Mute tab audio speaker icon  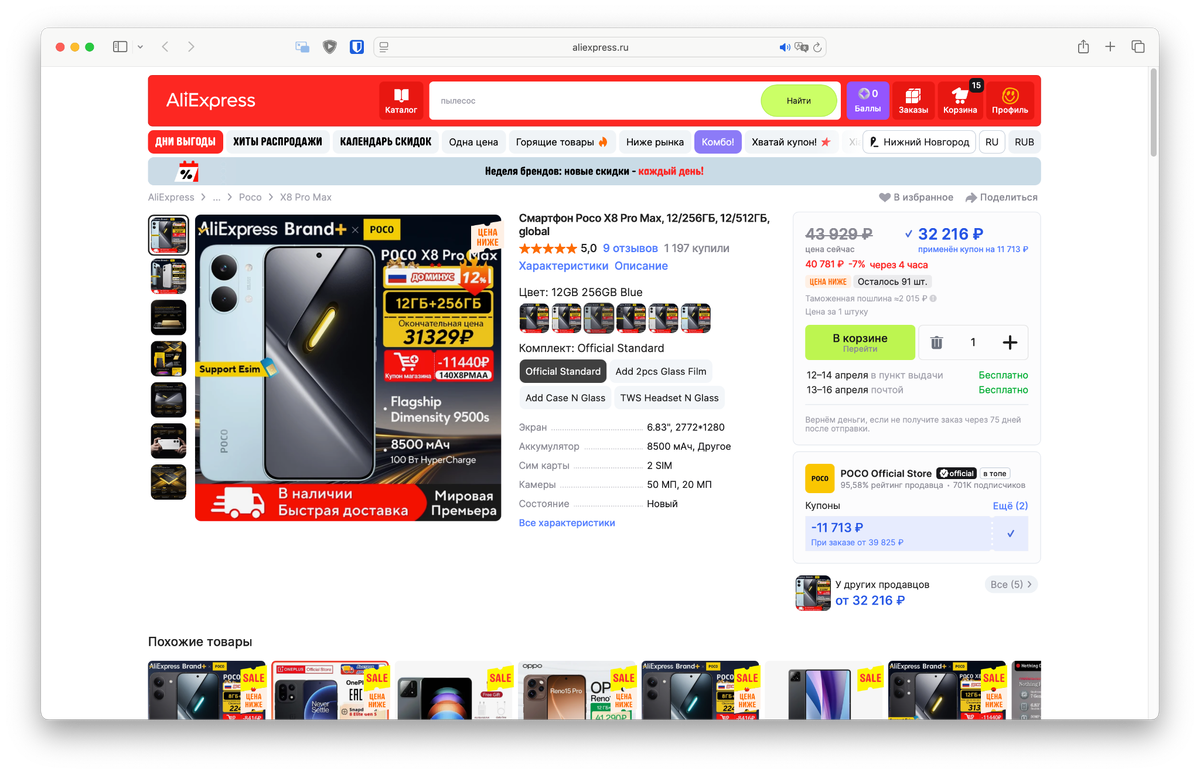point(785,47)
